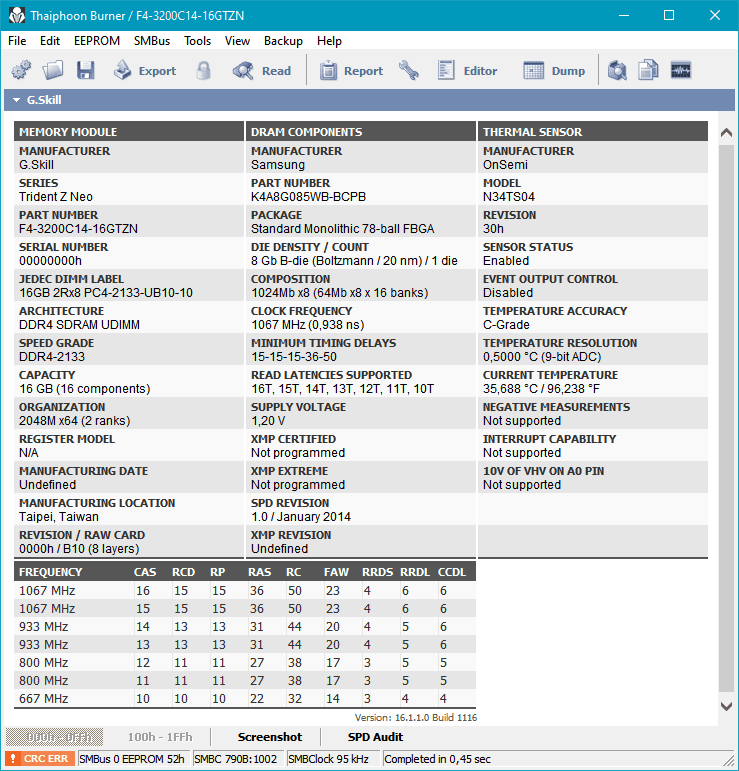Screen dimensions: 739x771
Task: Open the SMBus menu
Action: pyautogui.click(x=152, y=41)
